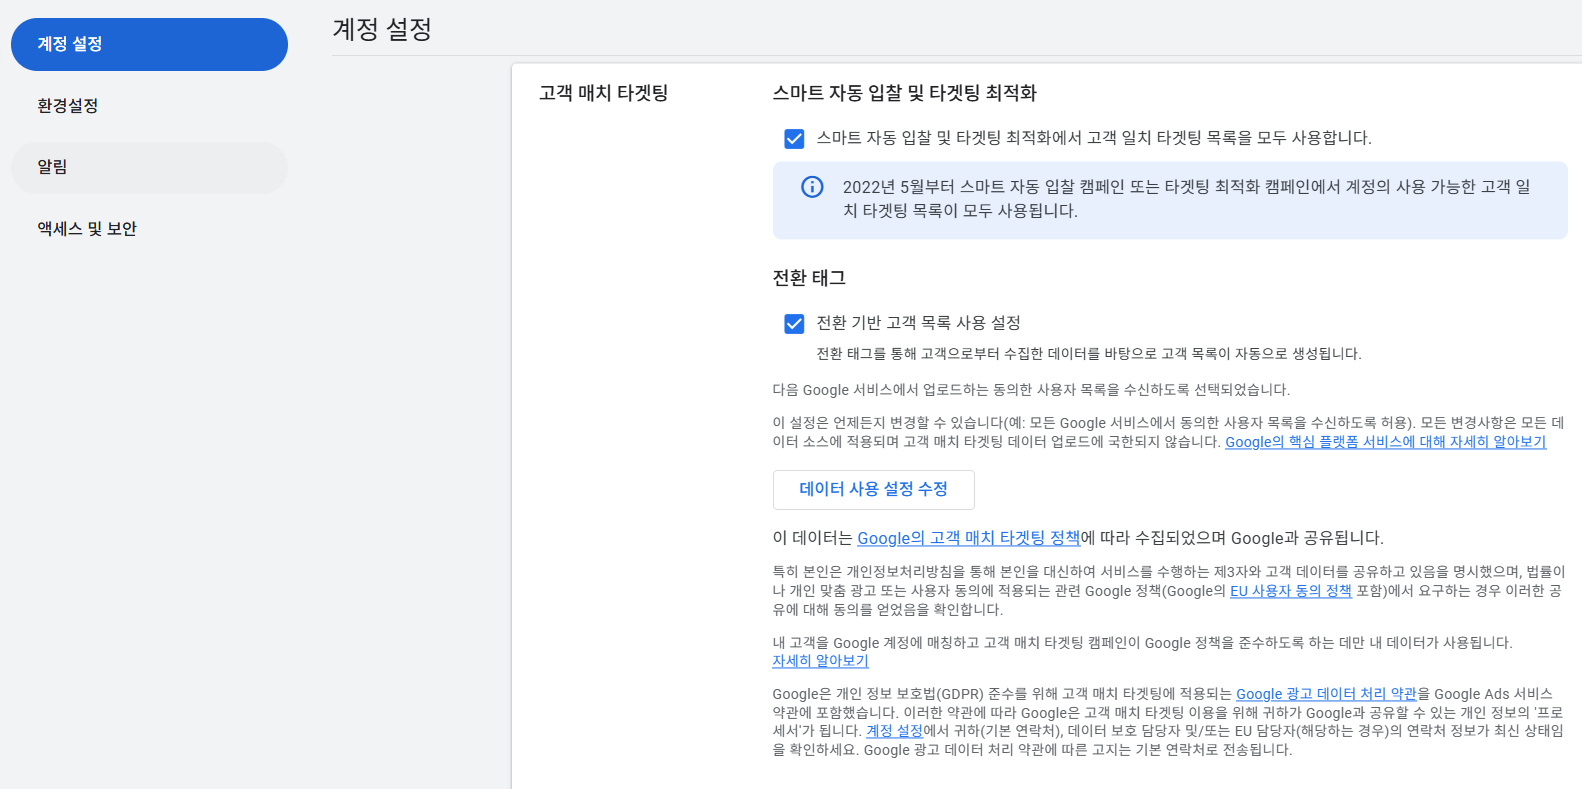
Task: Click the 전환 태그를 통해 description text
Action: click(1089, 354)
